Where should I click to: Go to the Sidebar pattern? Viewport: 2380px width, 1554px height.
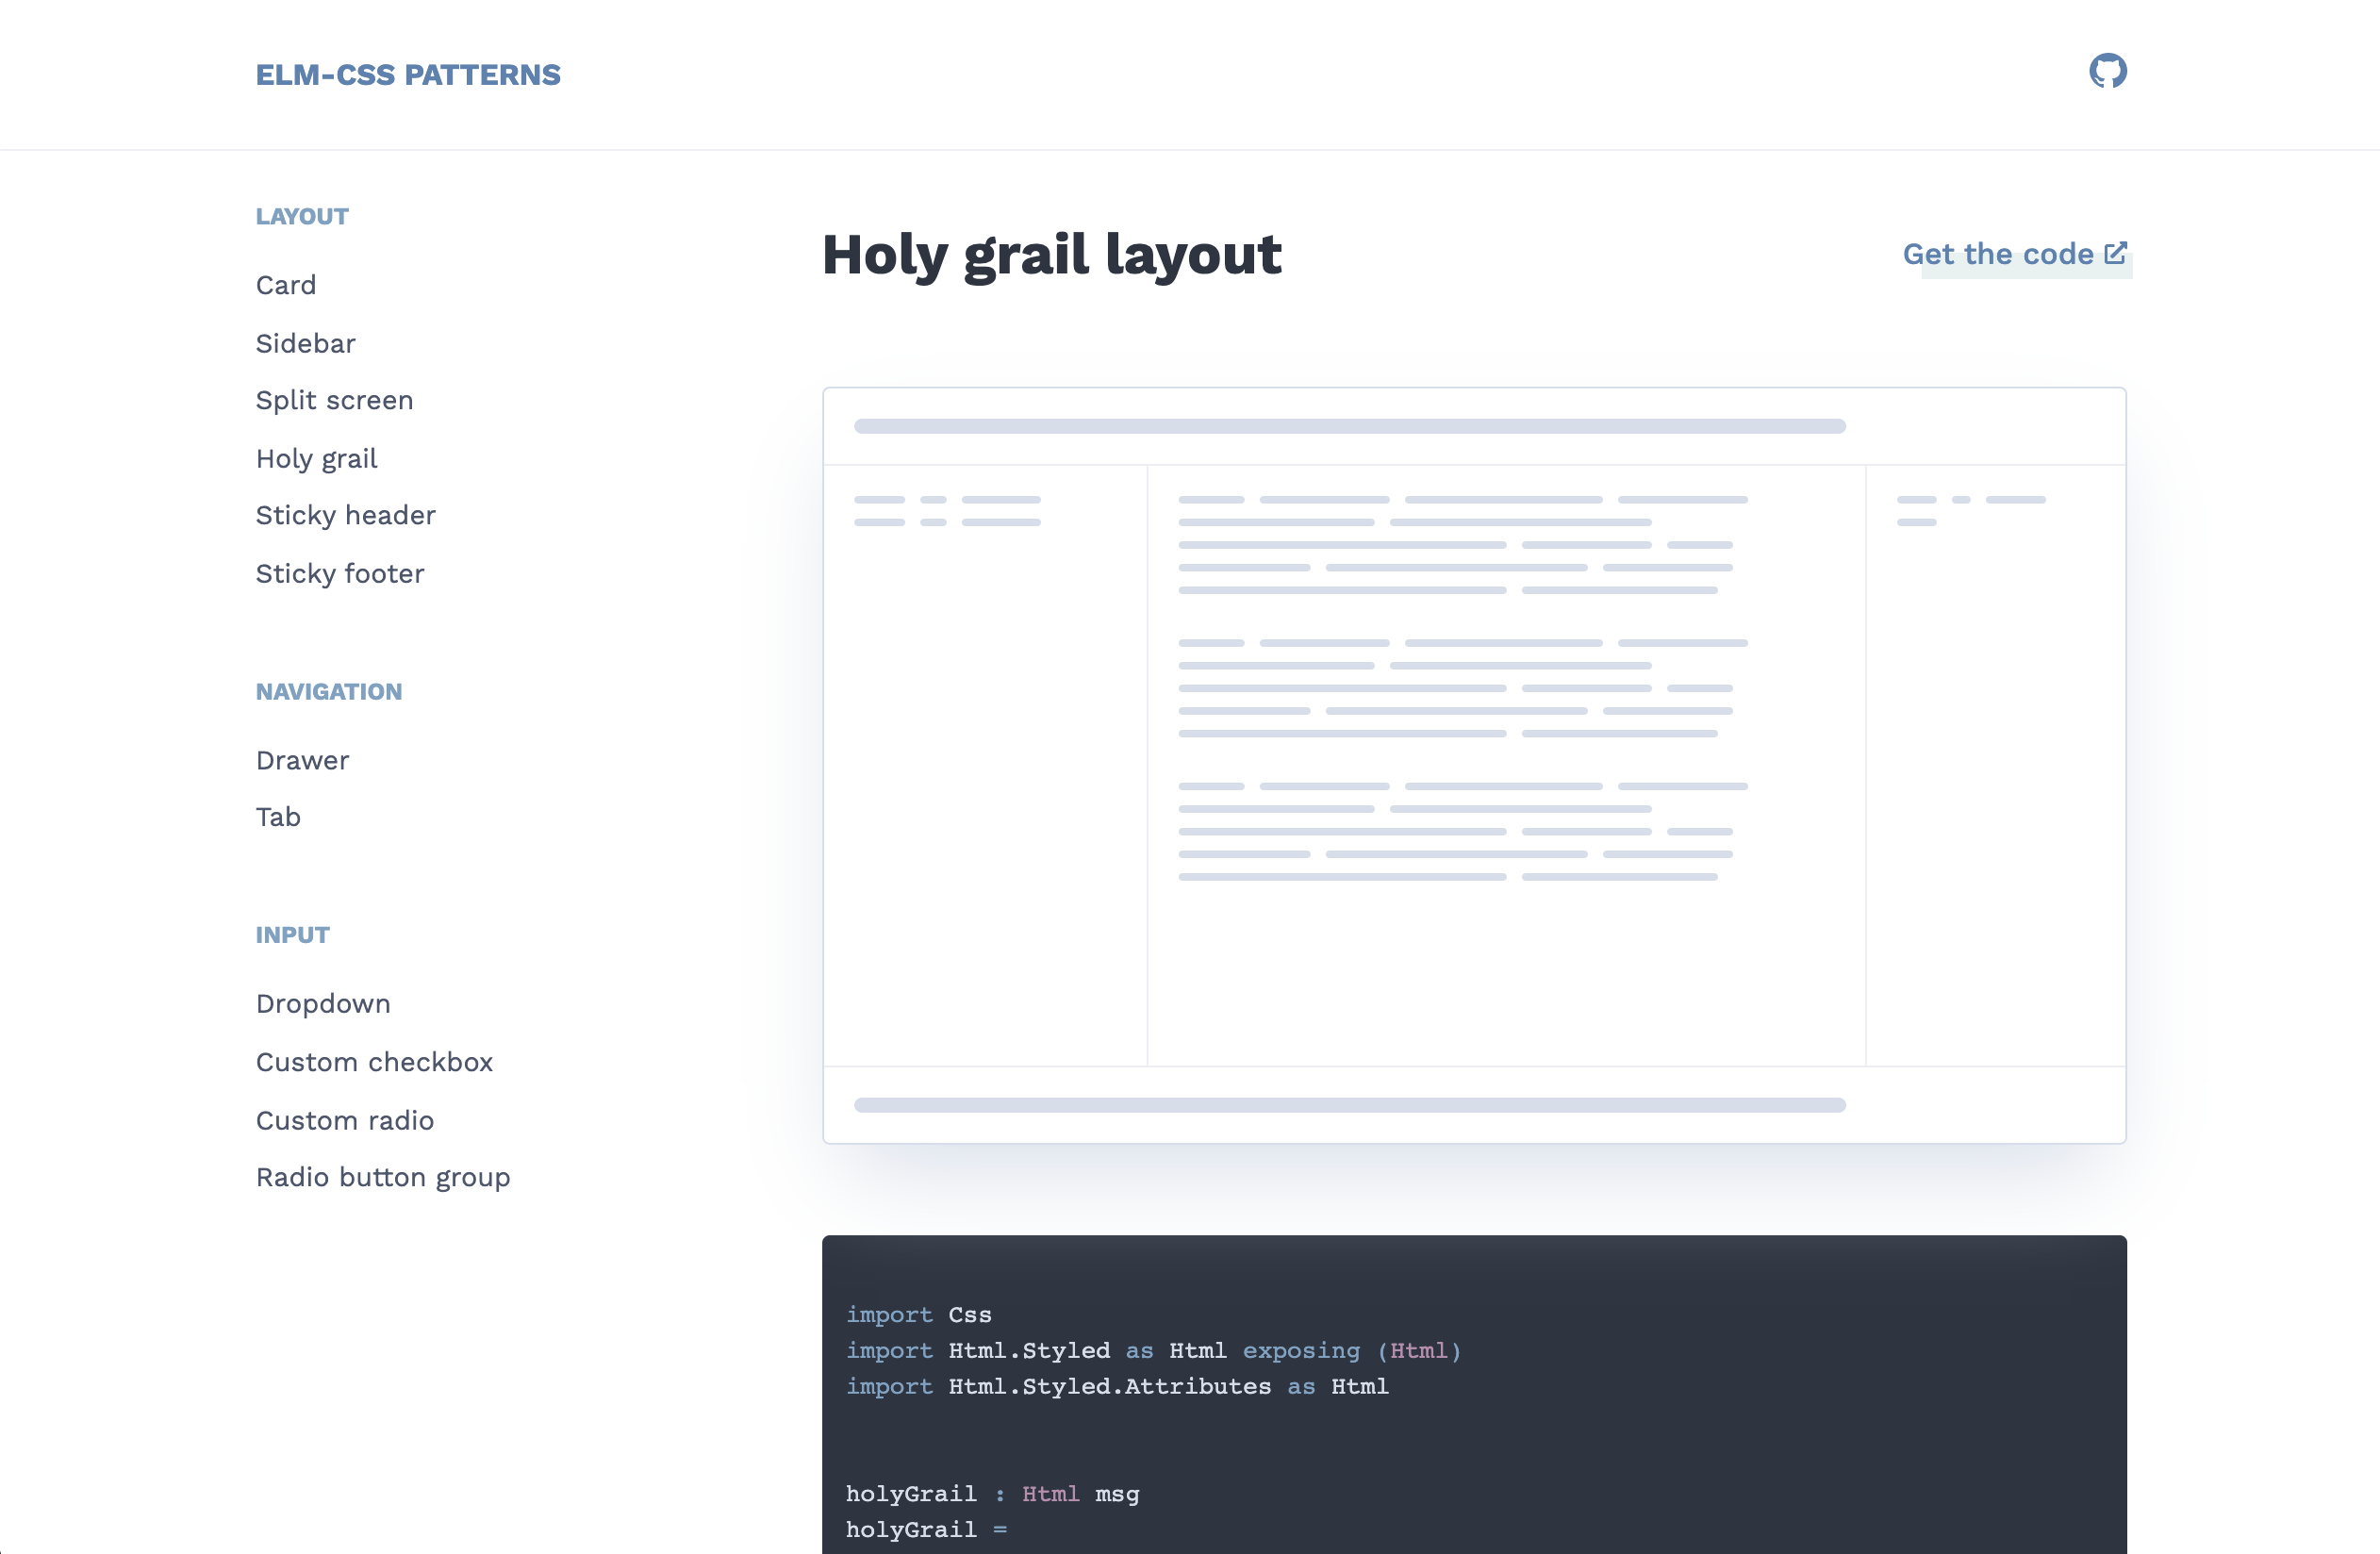click(305, 343)
